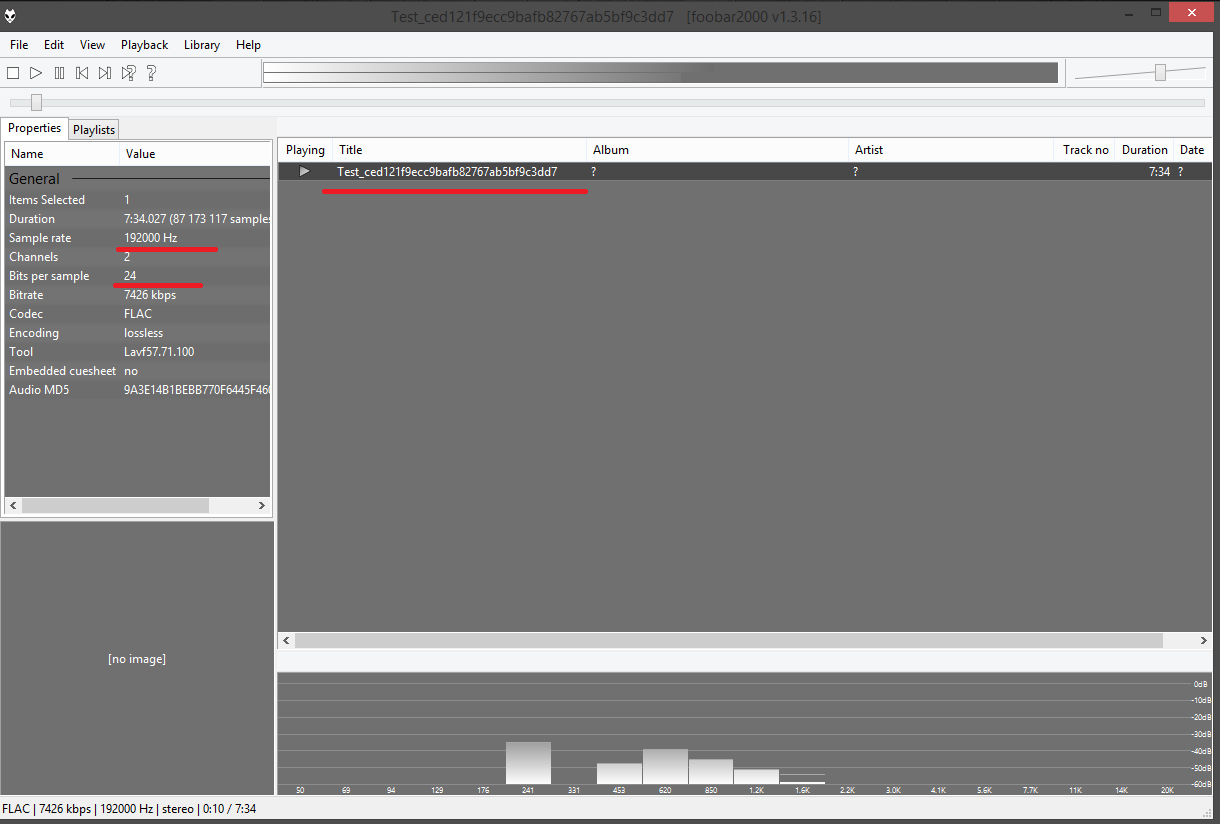
Task: Click the question mark toolbar icon
Action: 151,73
